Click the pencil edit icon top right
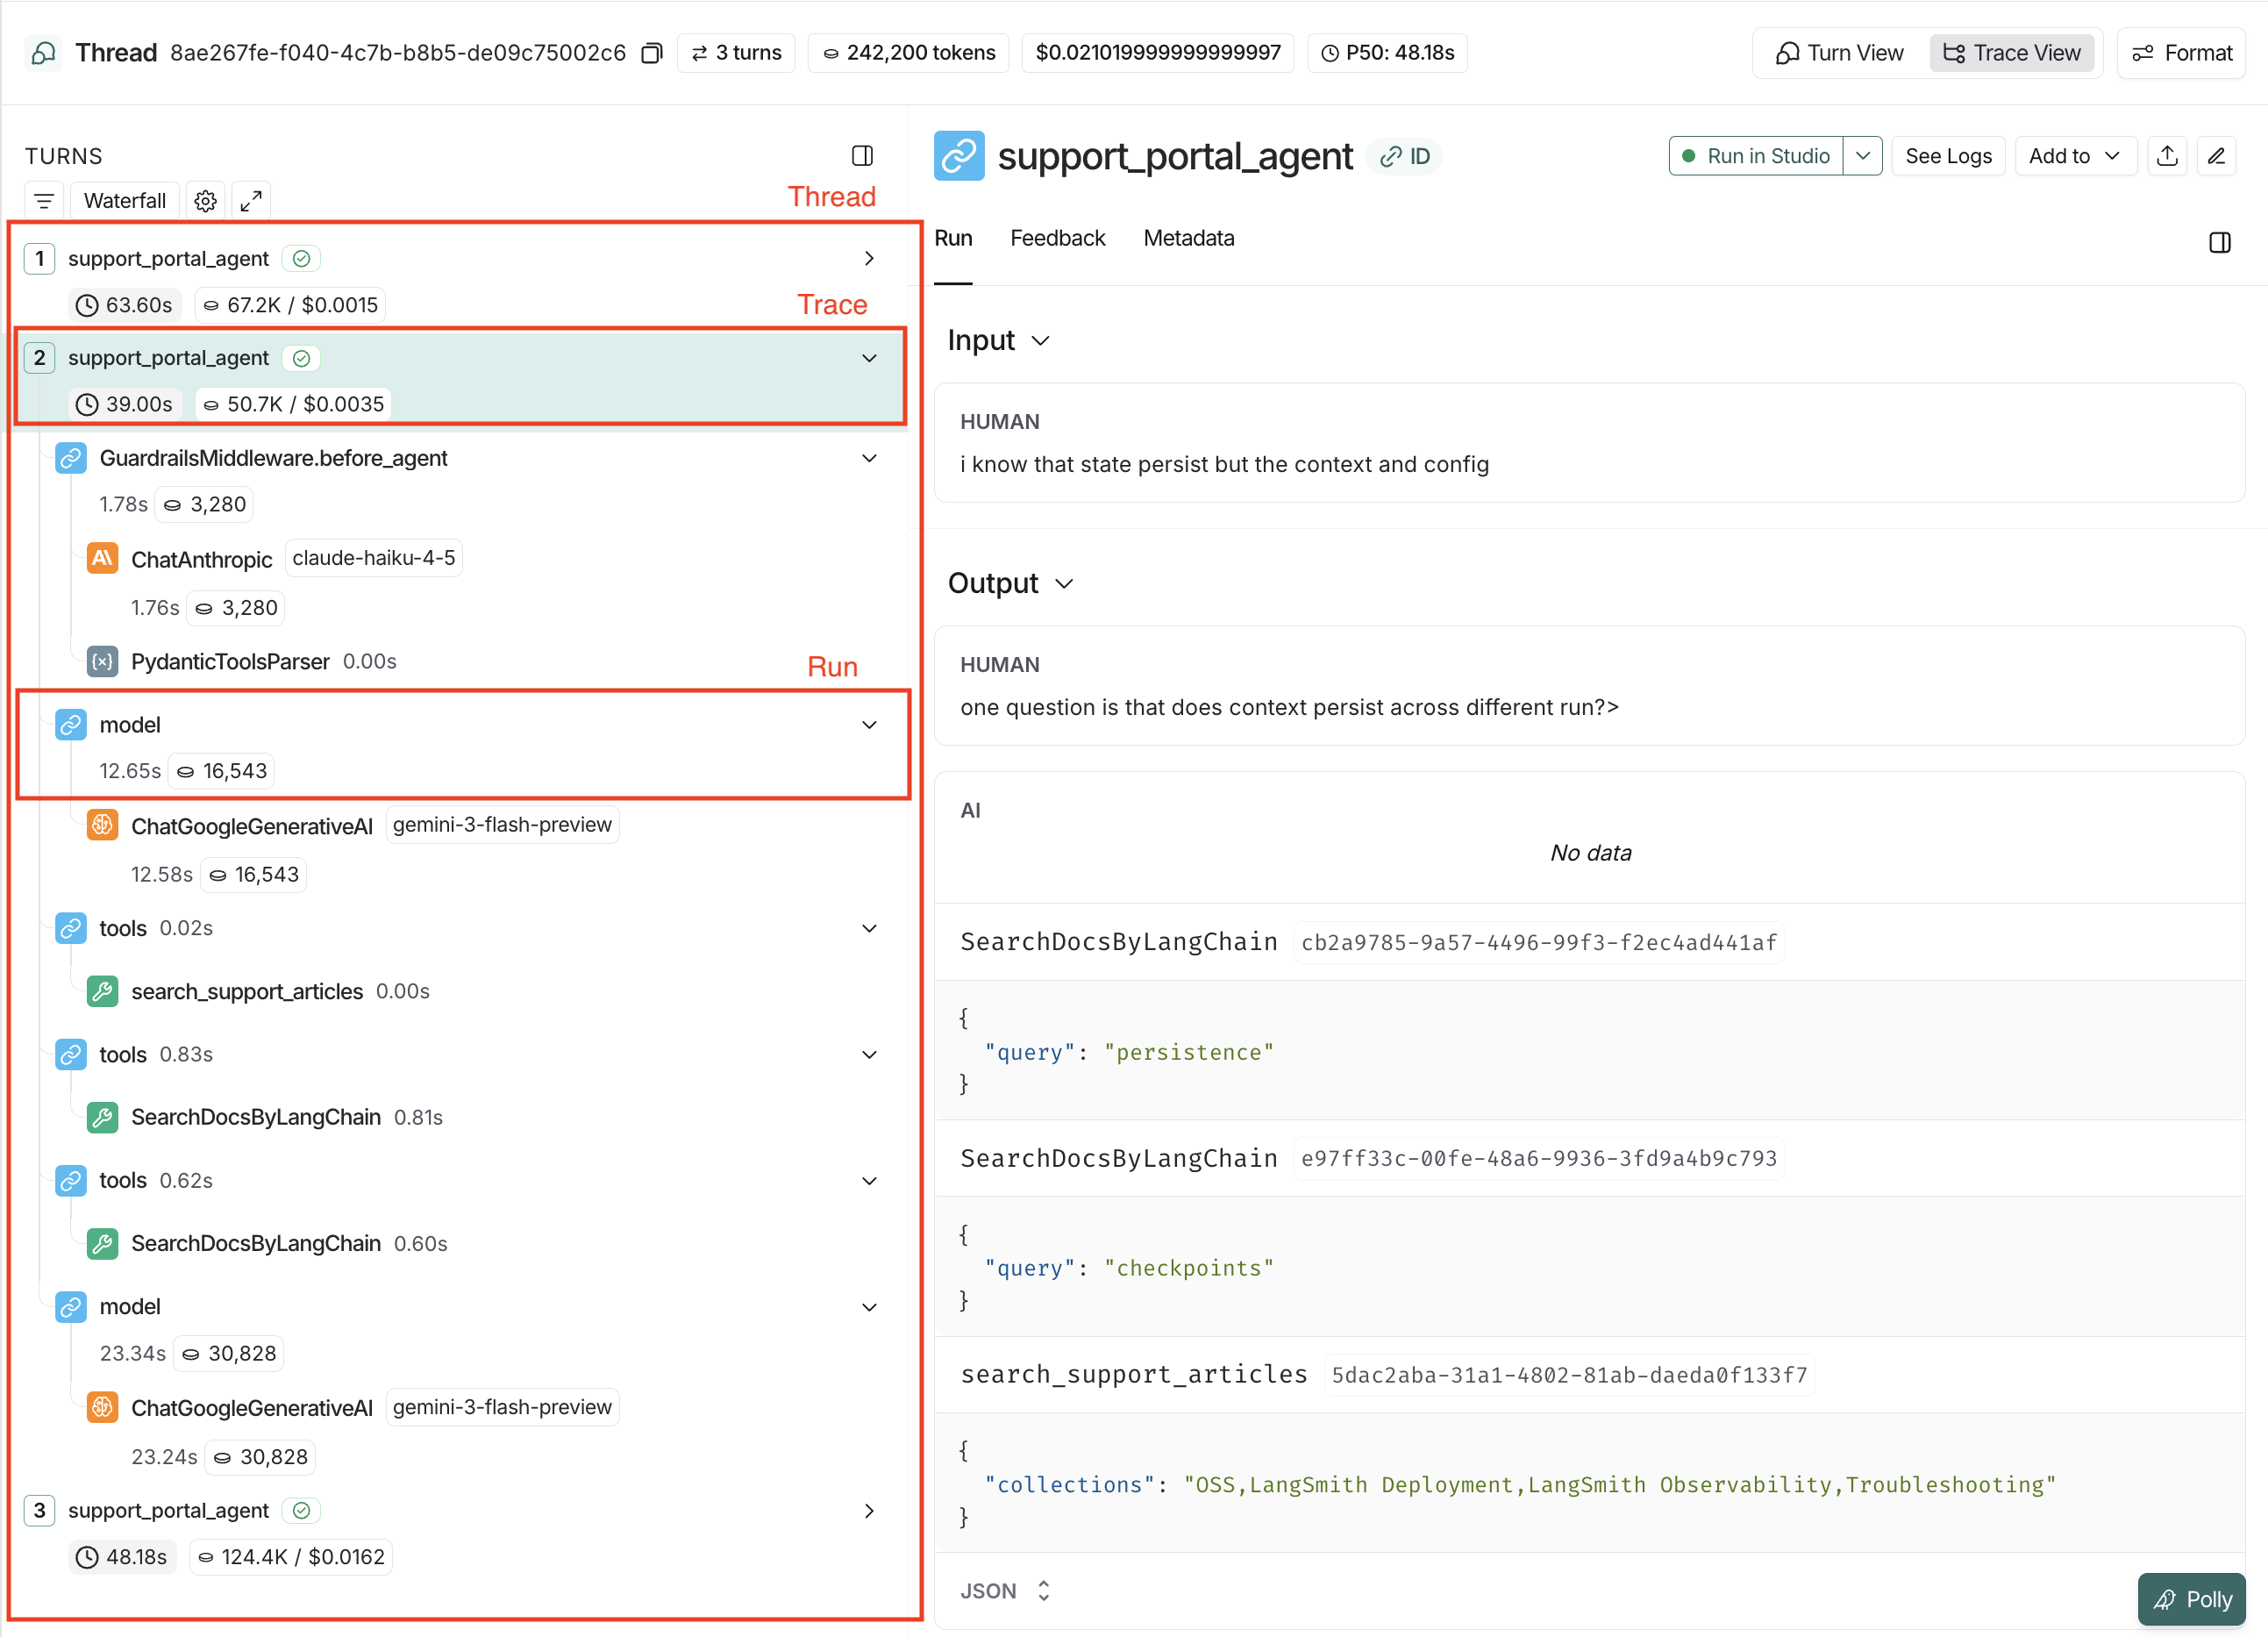The height and width of the screenshot is (1637, 2268). point(2216,156)
